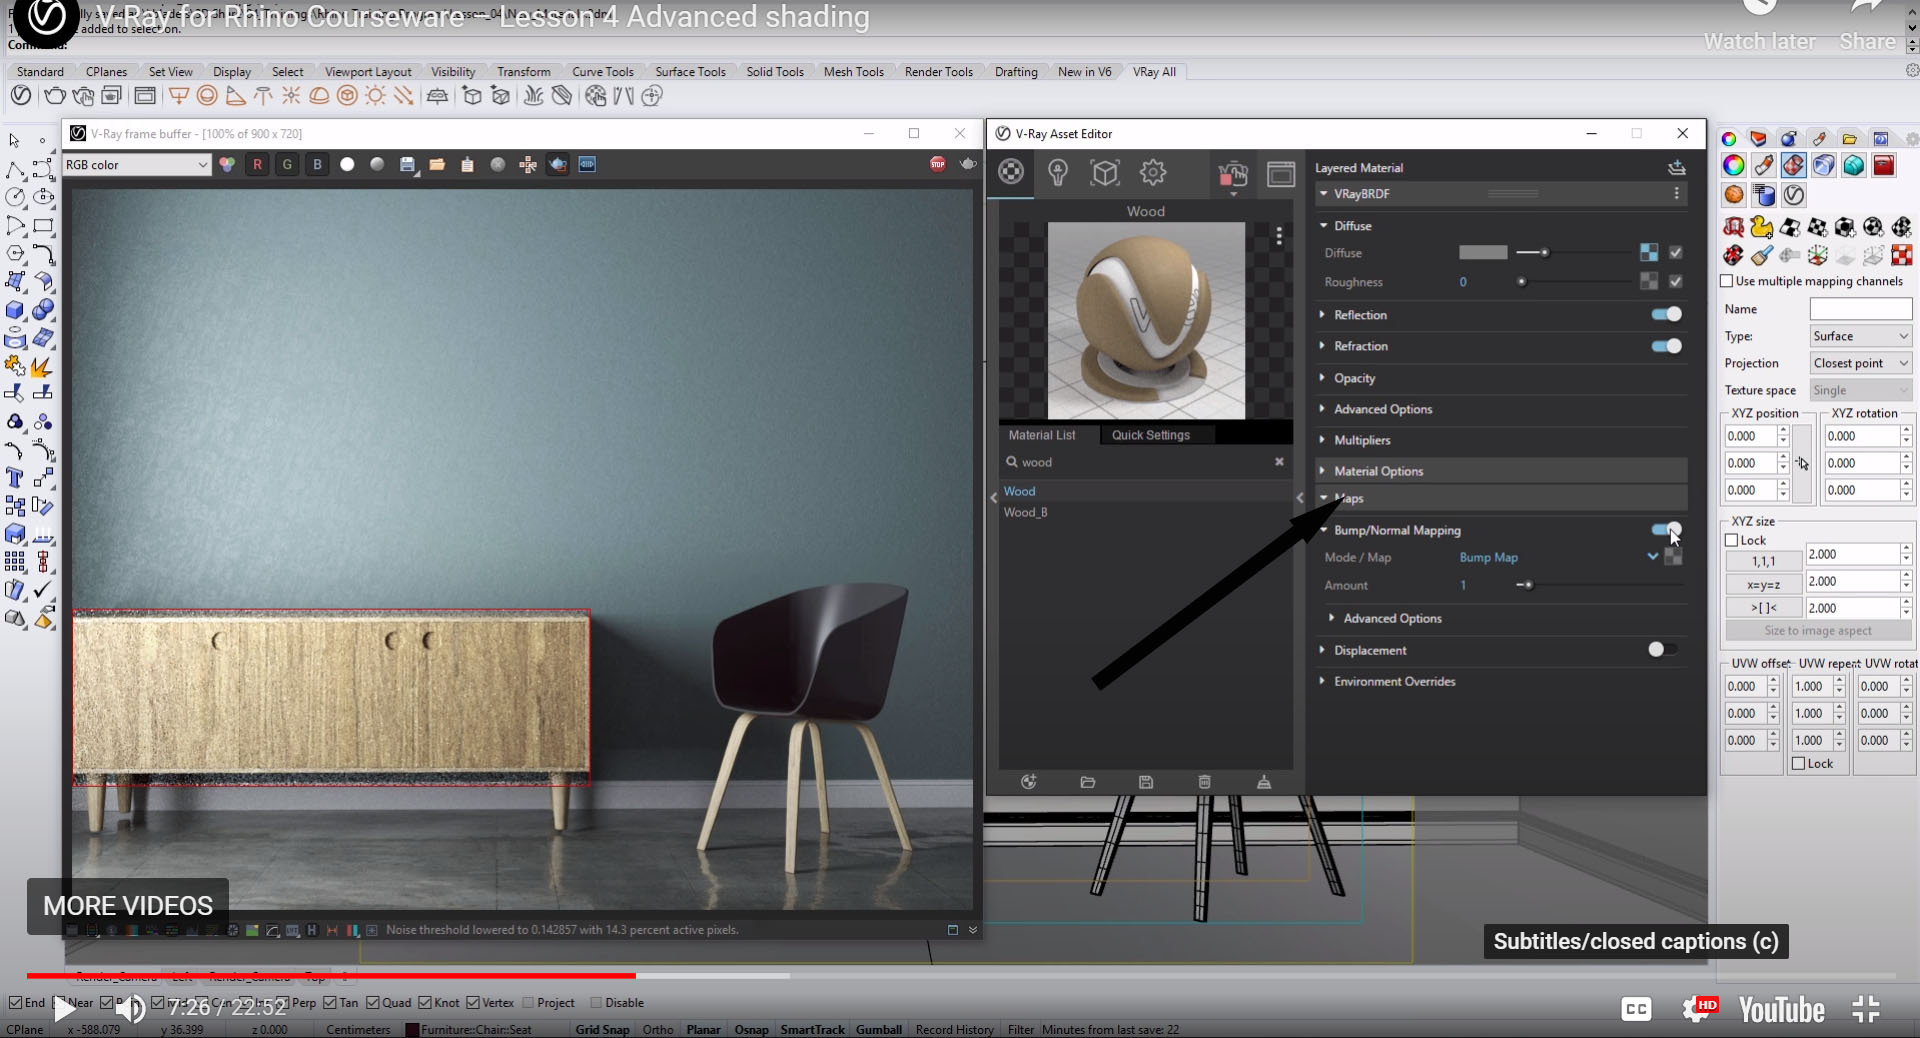This screenshot has height=1038, width=1920.
Task: Click the green G channel button in frame buffer
Action: tap(287, 164)
